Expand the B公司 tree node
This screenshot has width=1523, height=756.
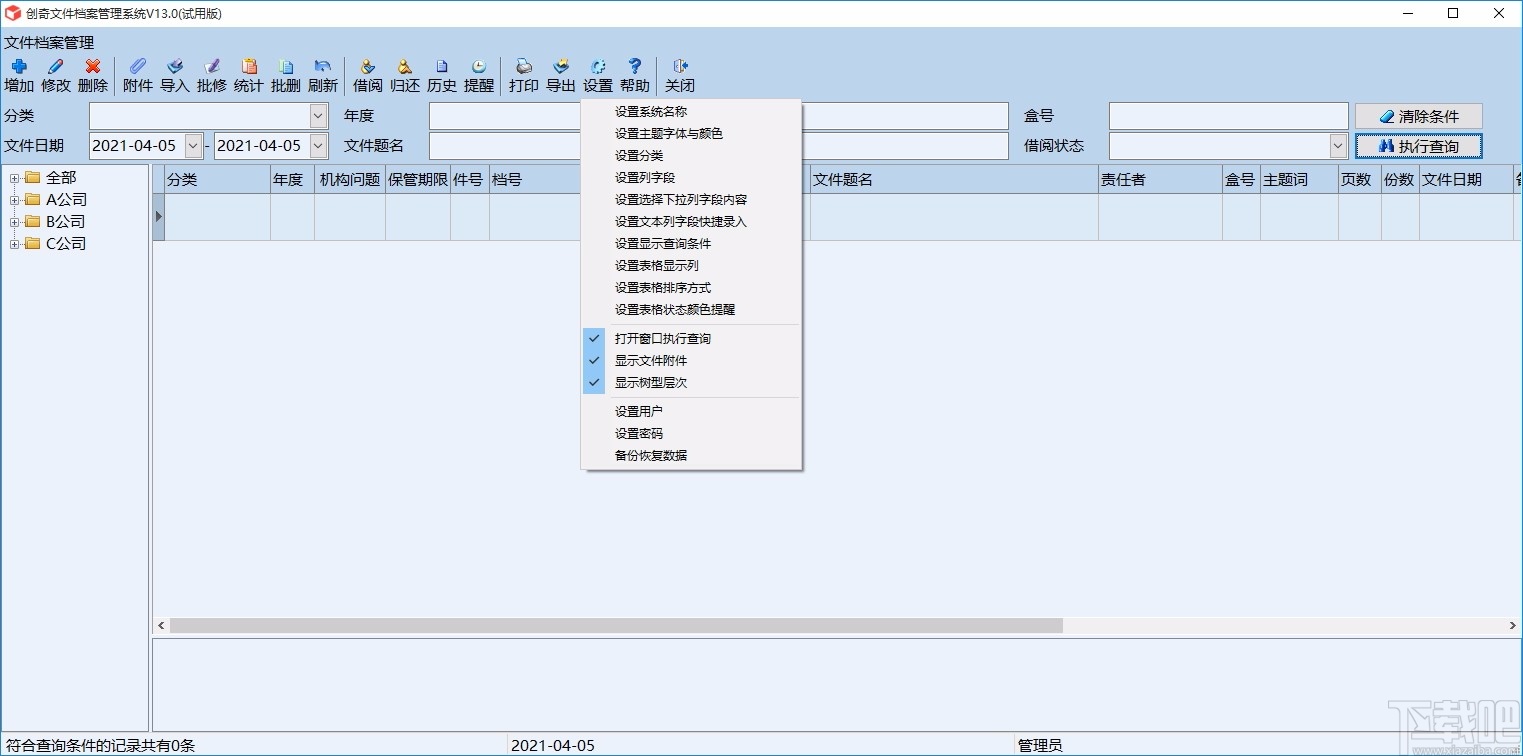pos(15,222)
